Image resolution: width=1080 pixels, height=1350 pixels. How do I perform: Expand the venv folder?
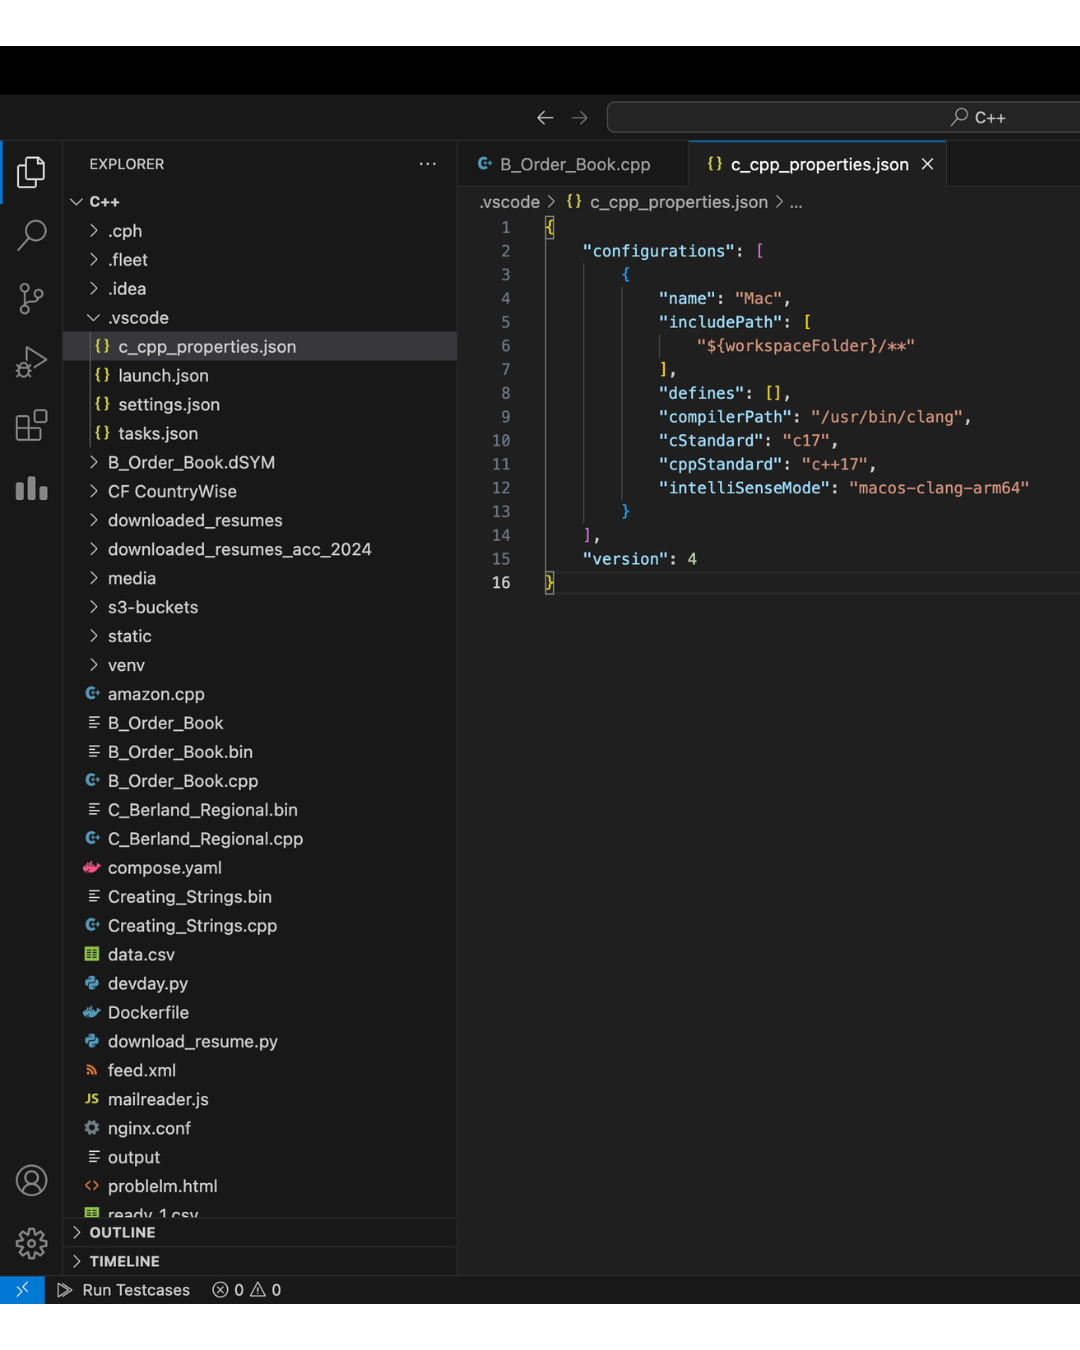[260, 666]
